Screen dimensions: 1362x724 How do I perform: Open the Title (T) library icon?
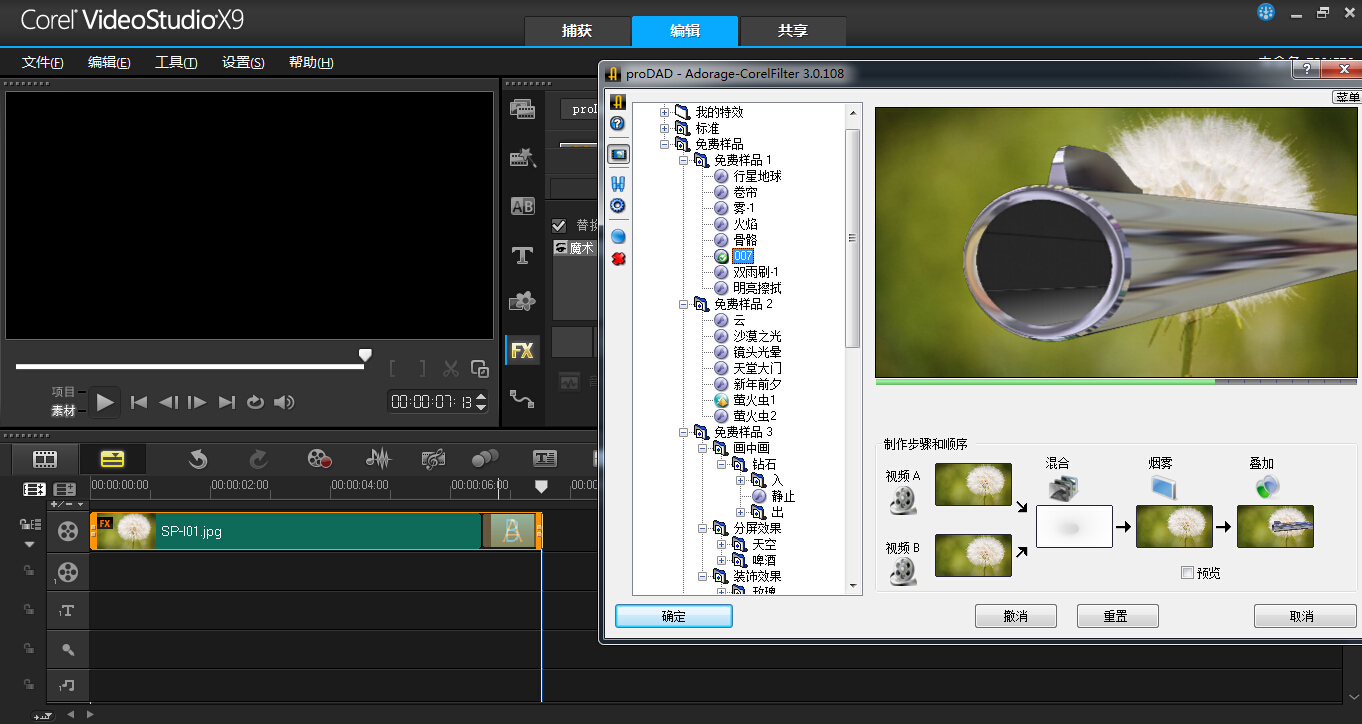click(x=522, y=255)
